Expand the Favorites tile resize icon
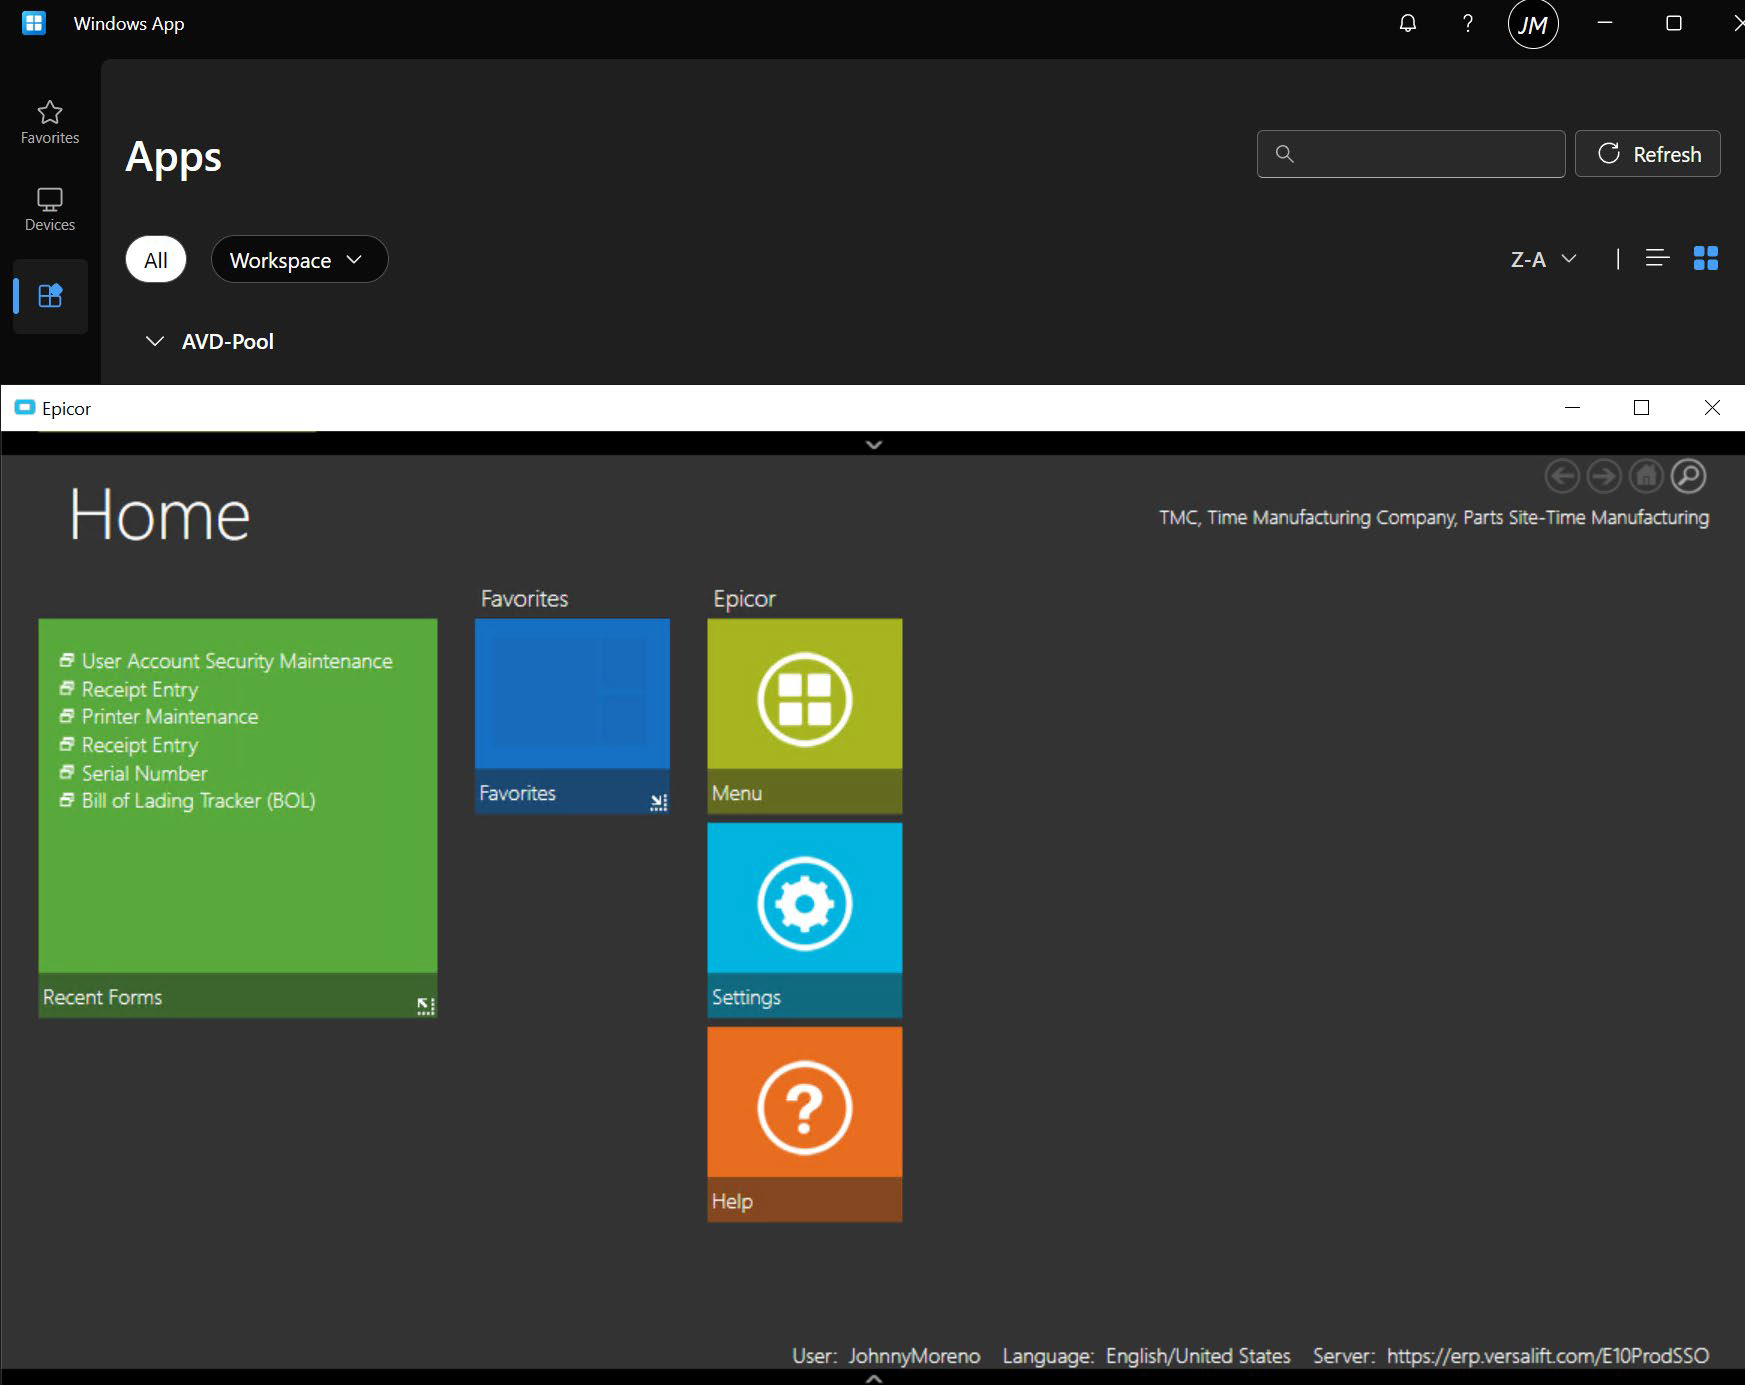 click(658, 802)
